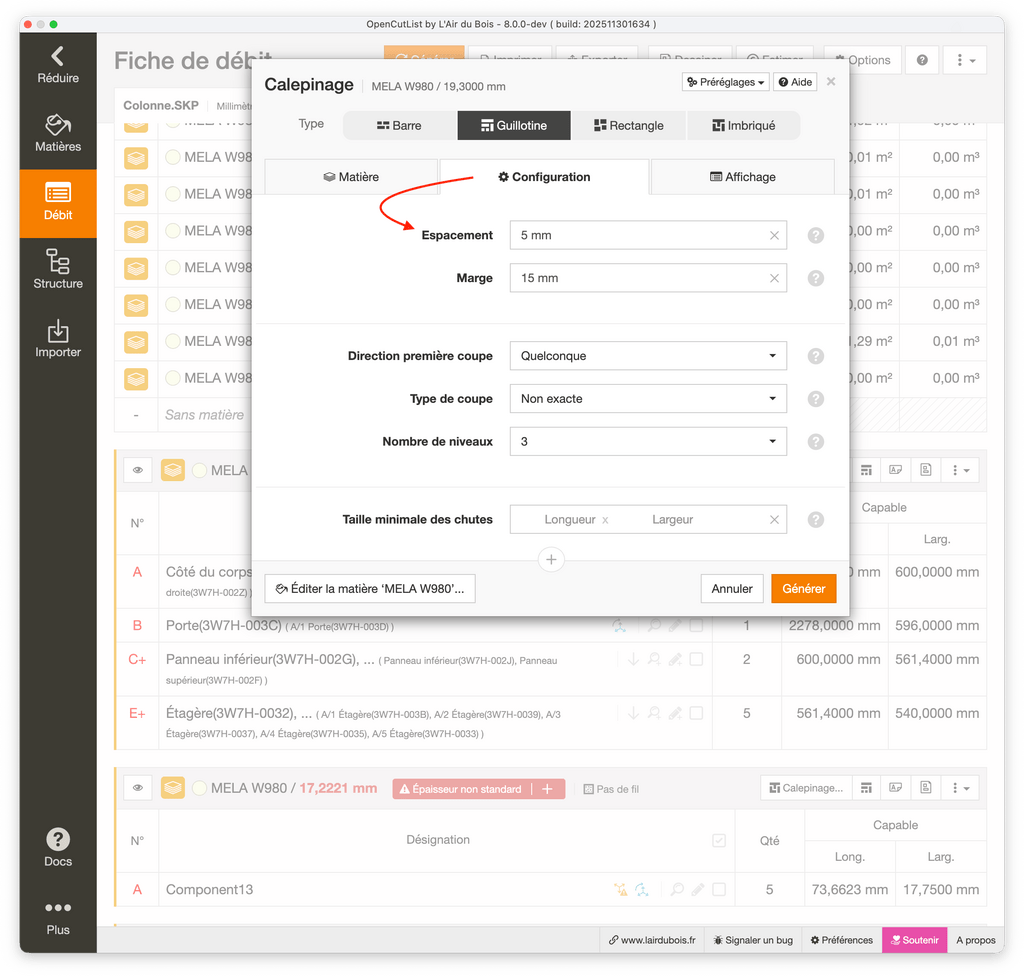
Task: Click the Annuler button
Action: coord(731,589)
